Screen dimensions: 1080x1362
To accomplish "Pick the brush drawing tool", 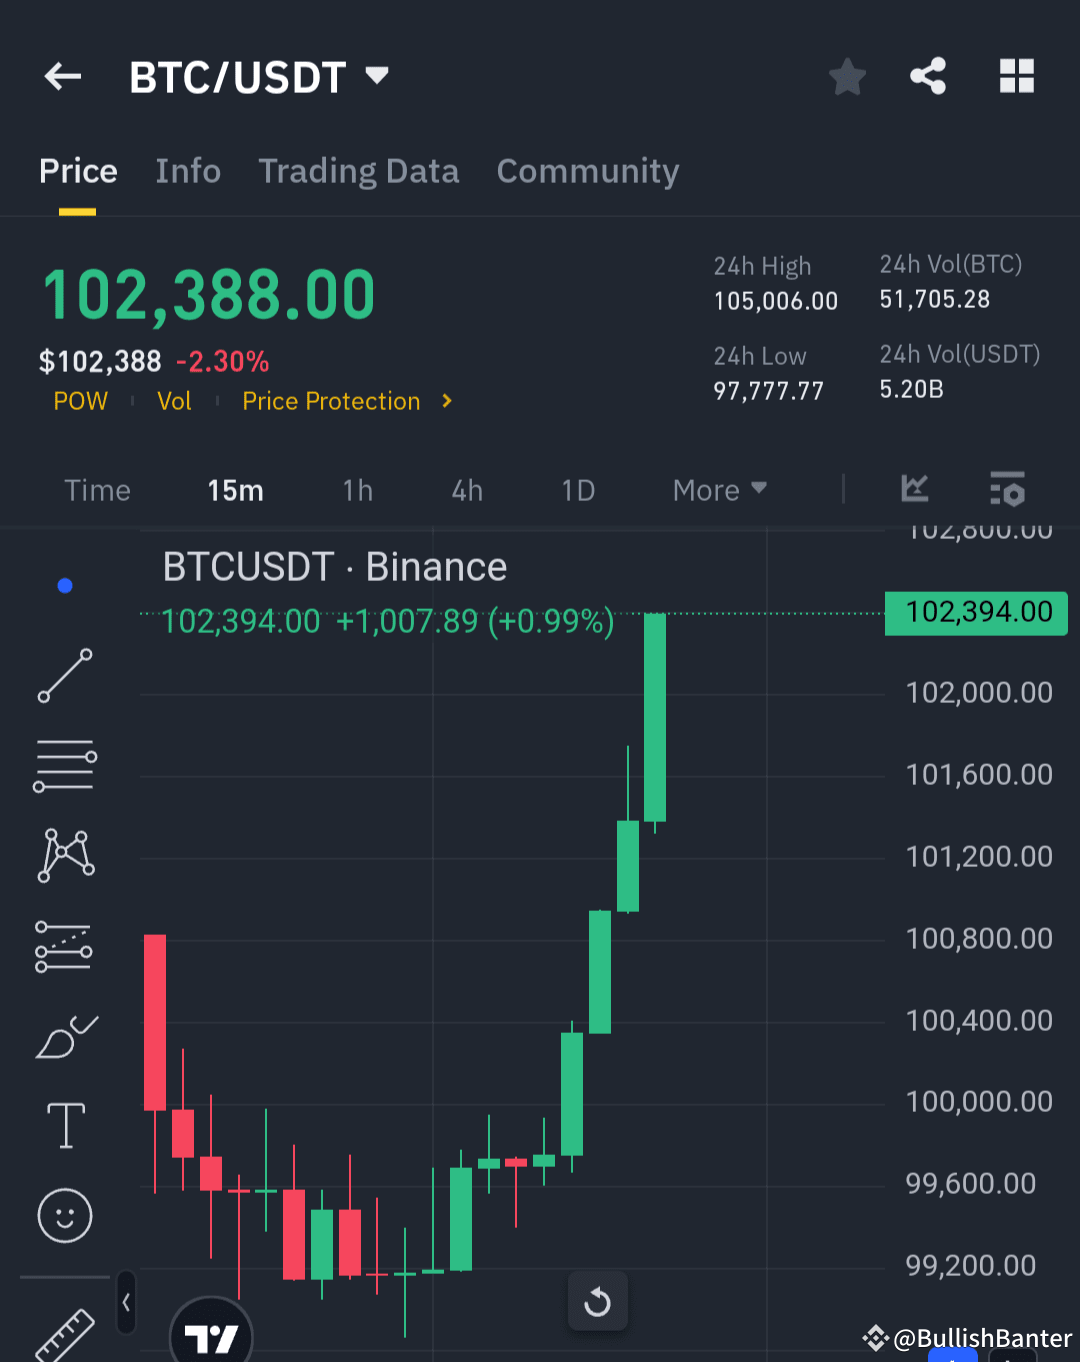I will coord(64,1037).
